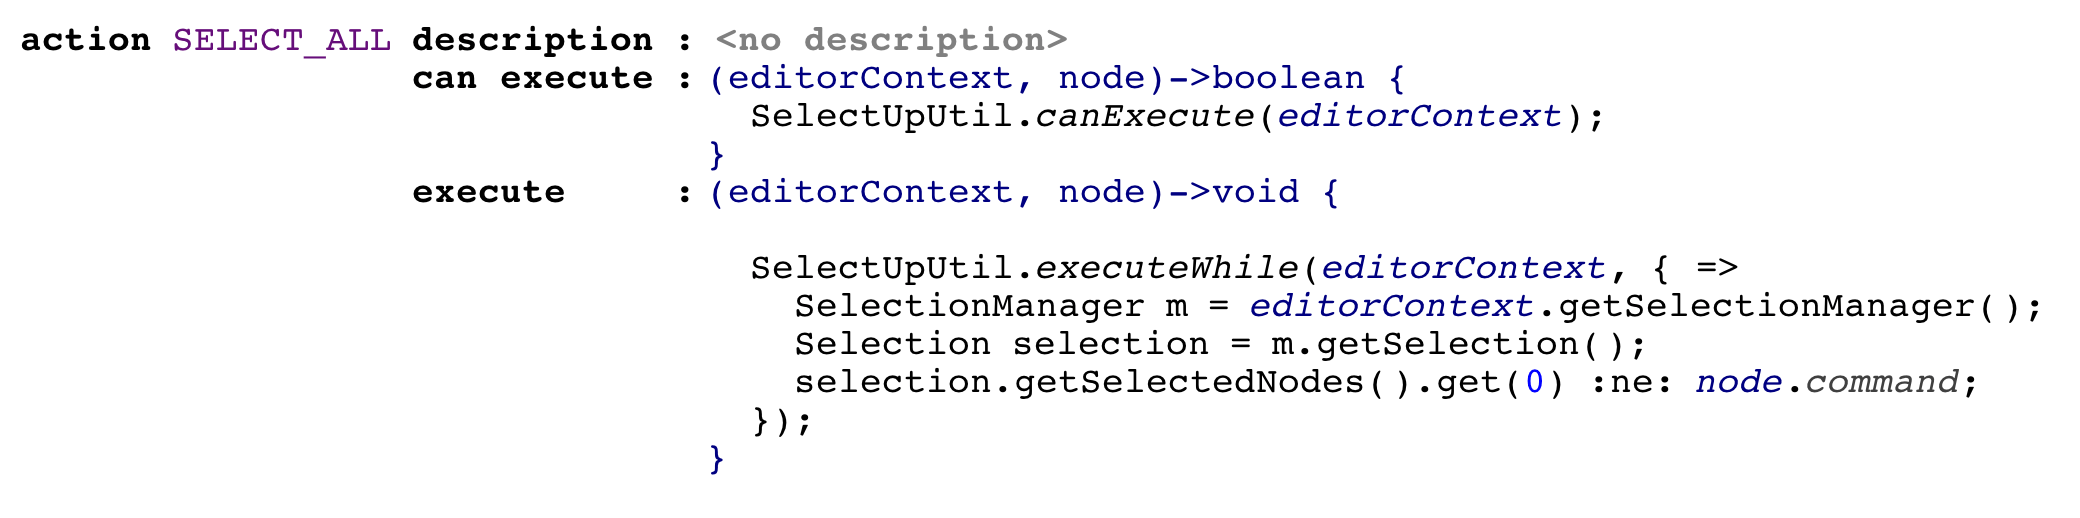Click the SELECT_ALL action name

pos(281,40)
